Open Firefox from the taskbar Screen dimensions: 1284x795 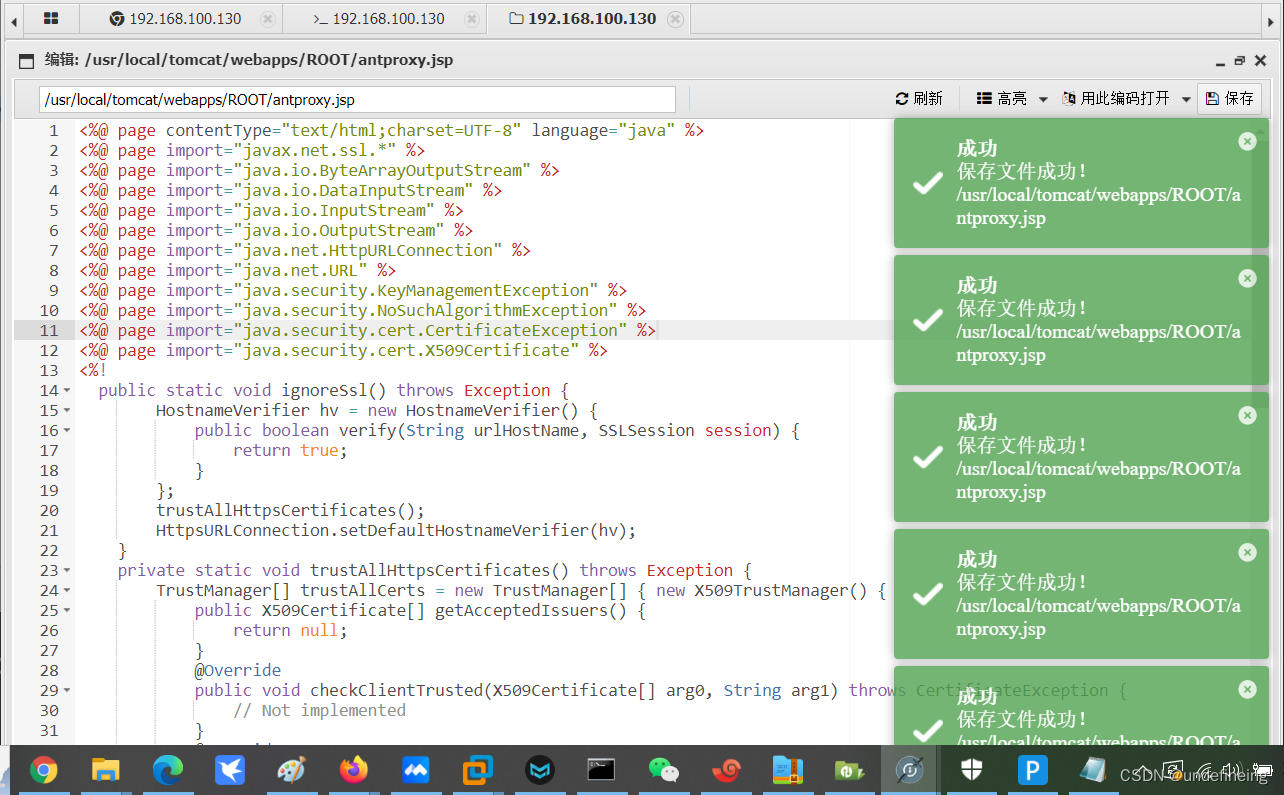pyautogui.click(x=353, y=770)
